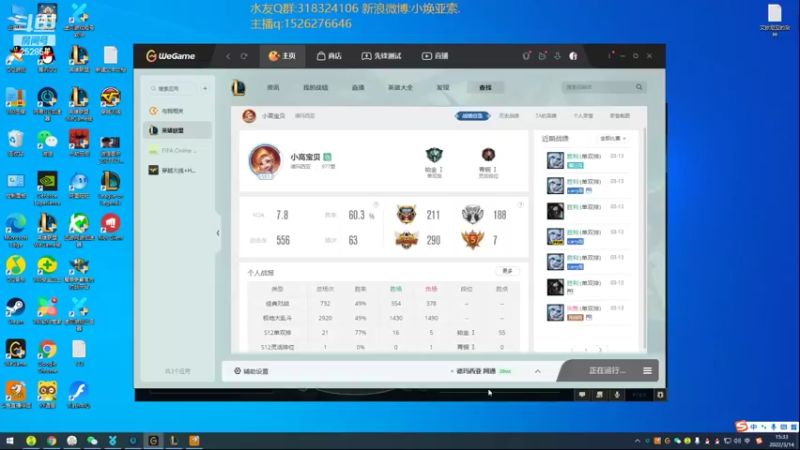800x450 pixels.
Task: Open the 资讯 news tab
Action: tap(273, 88)
